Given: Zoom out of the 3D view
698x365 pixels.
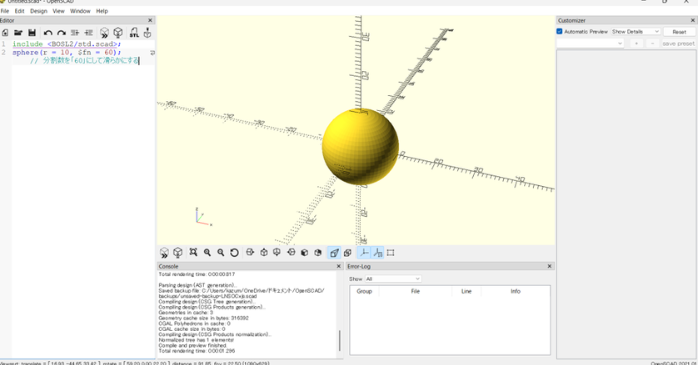Looking at the screenshot, I should pyautogui.click(x=220, y=252).
